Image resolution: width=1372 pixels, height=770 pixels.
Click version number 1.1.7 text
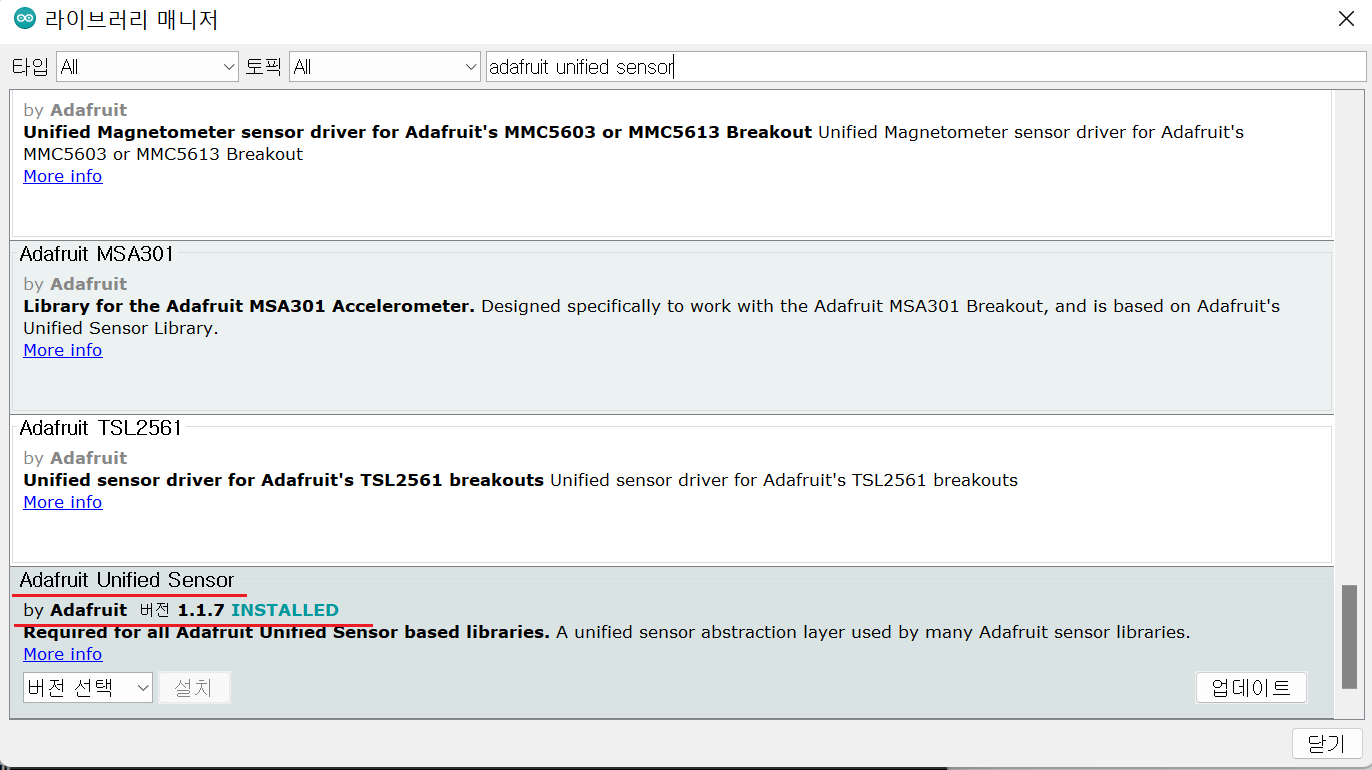[201, 610]
